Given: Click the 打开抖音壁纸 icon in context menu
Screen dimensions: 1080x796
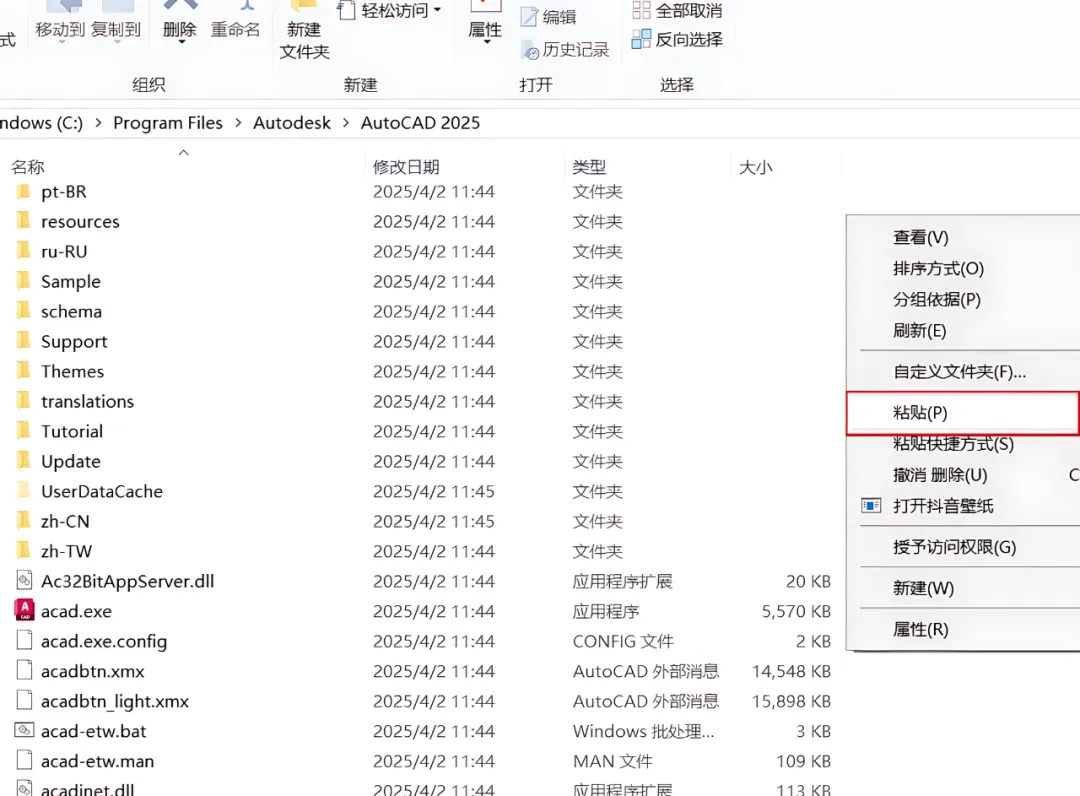Looking at the screenshot, I should (x=871, y=506).
